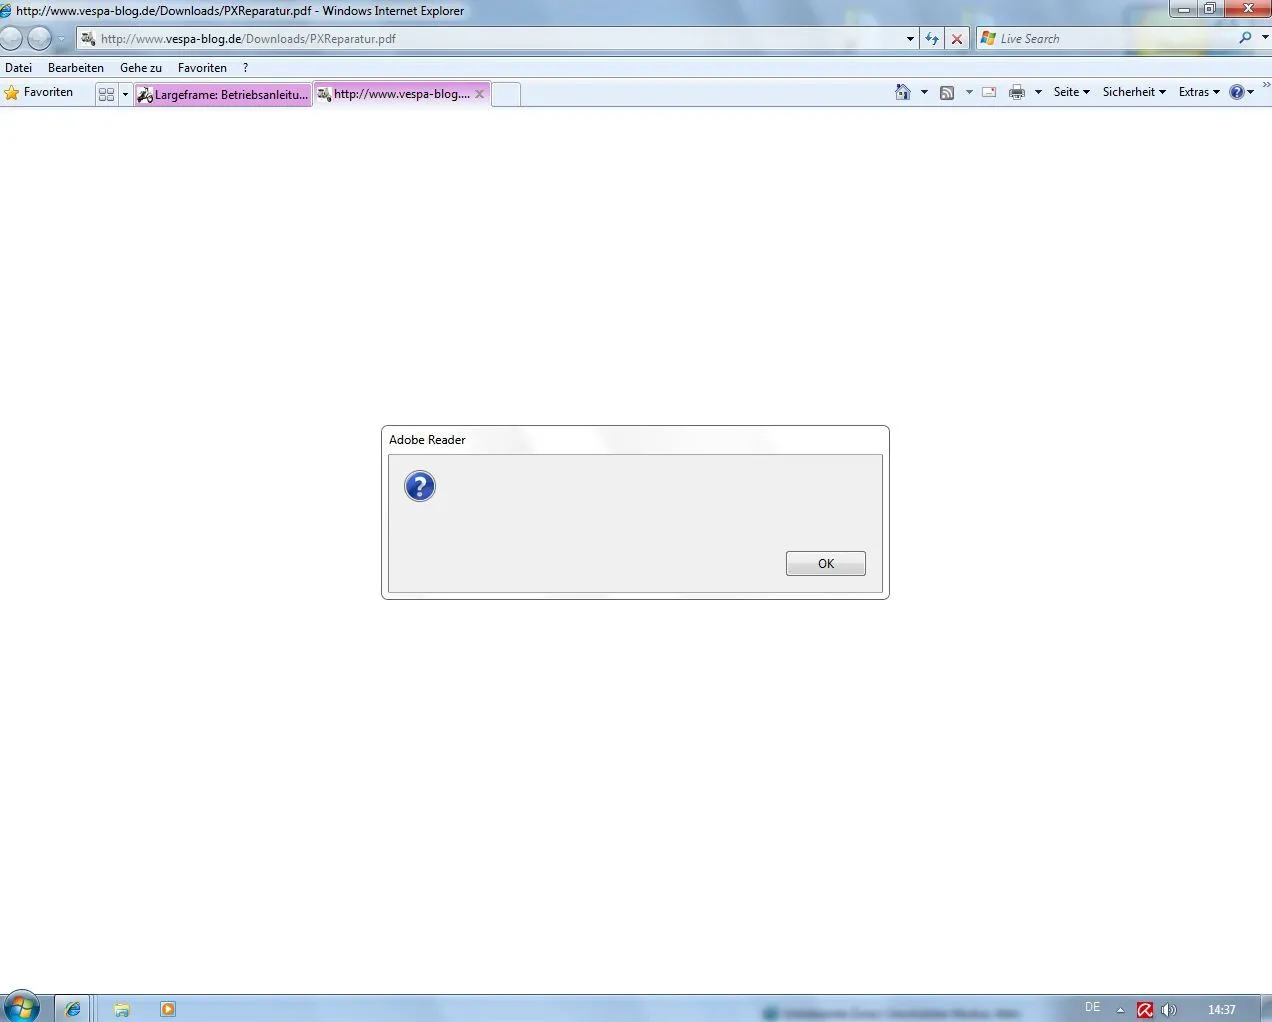This screenshot has width=1272, height=1022.
Task: Click the red stop loading icon
Action: coord(957,39)
